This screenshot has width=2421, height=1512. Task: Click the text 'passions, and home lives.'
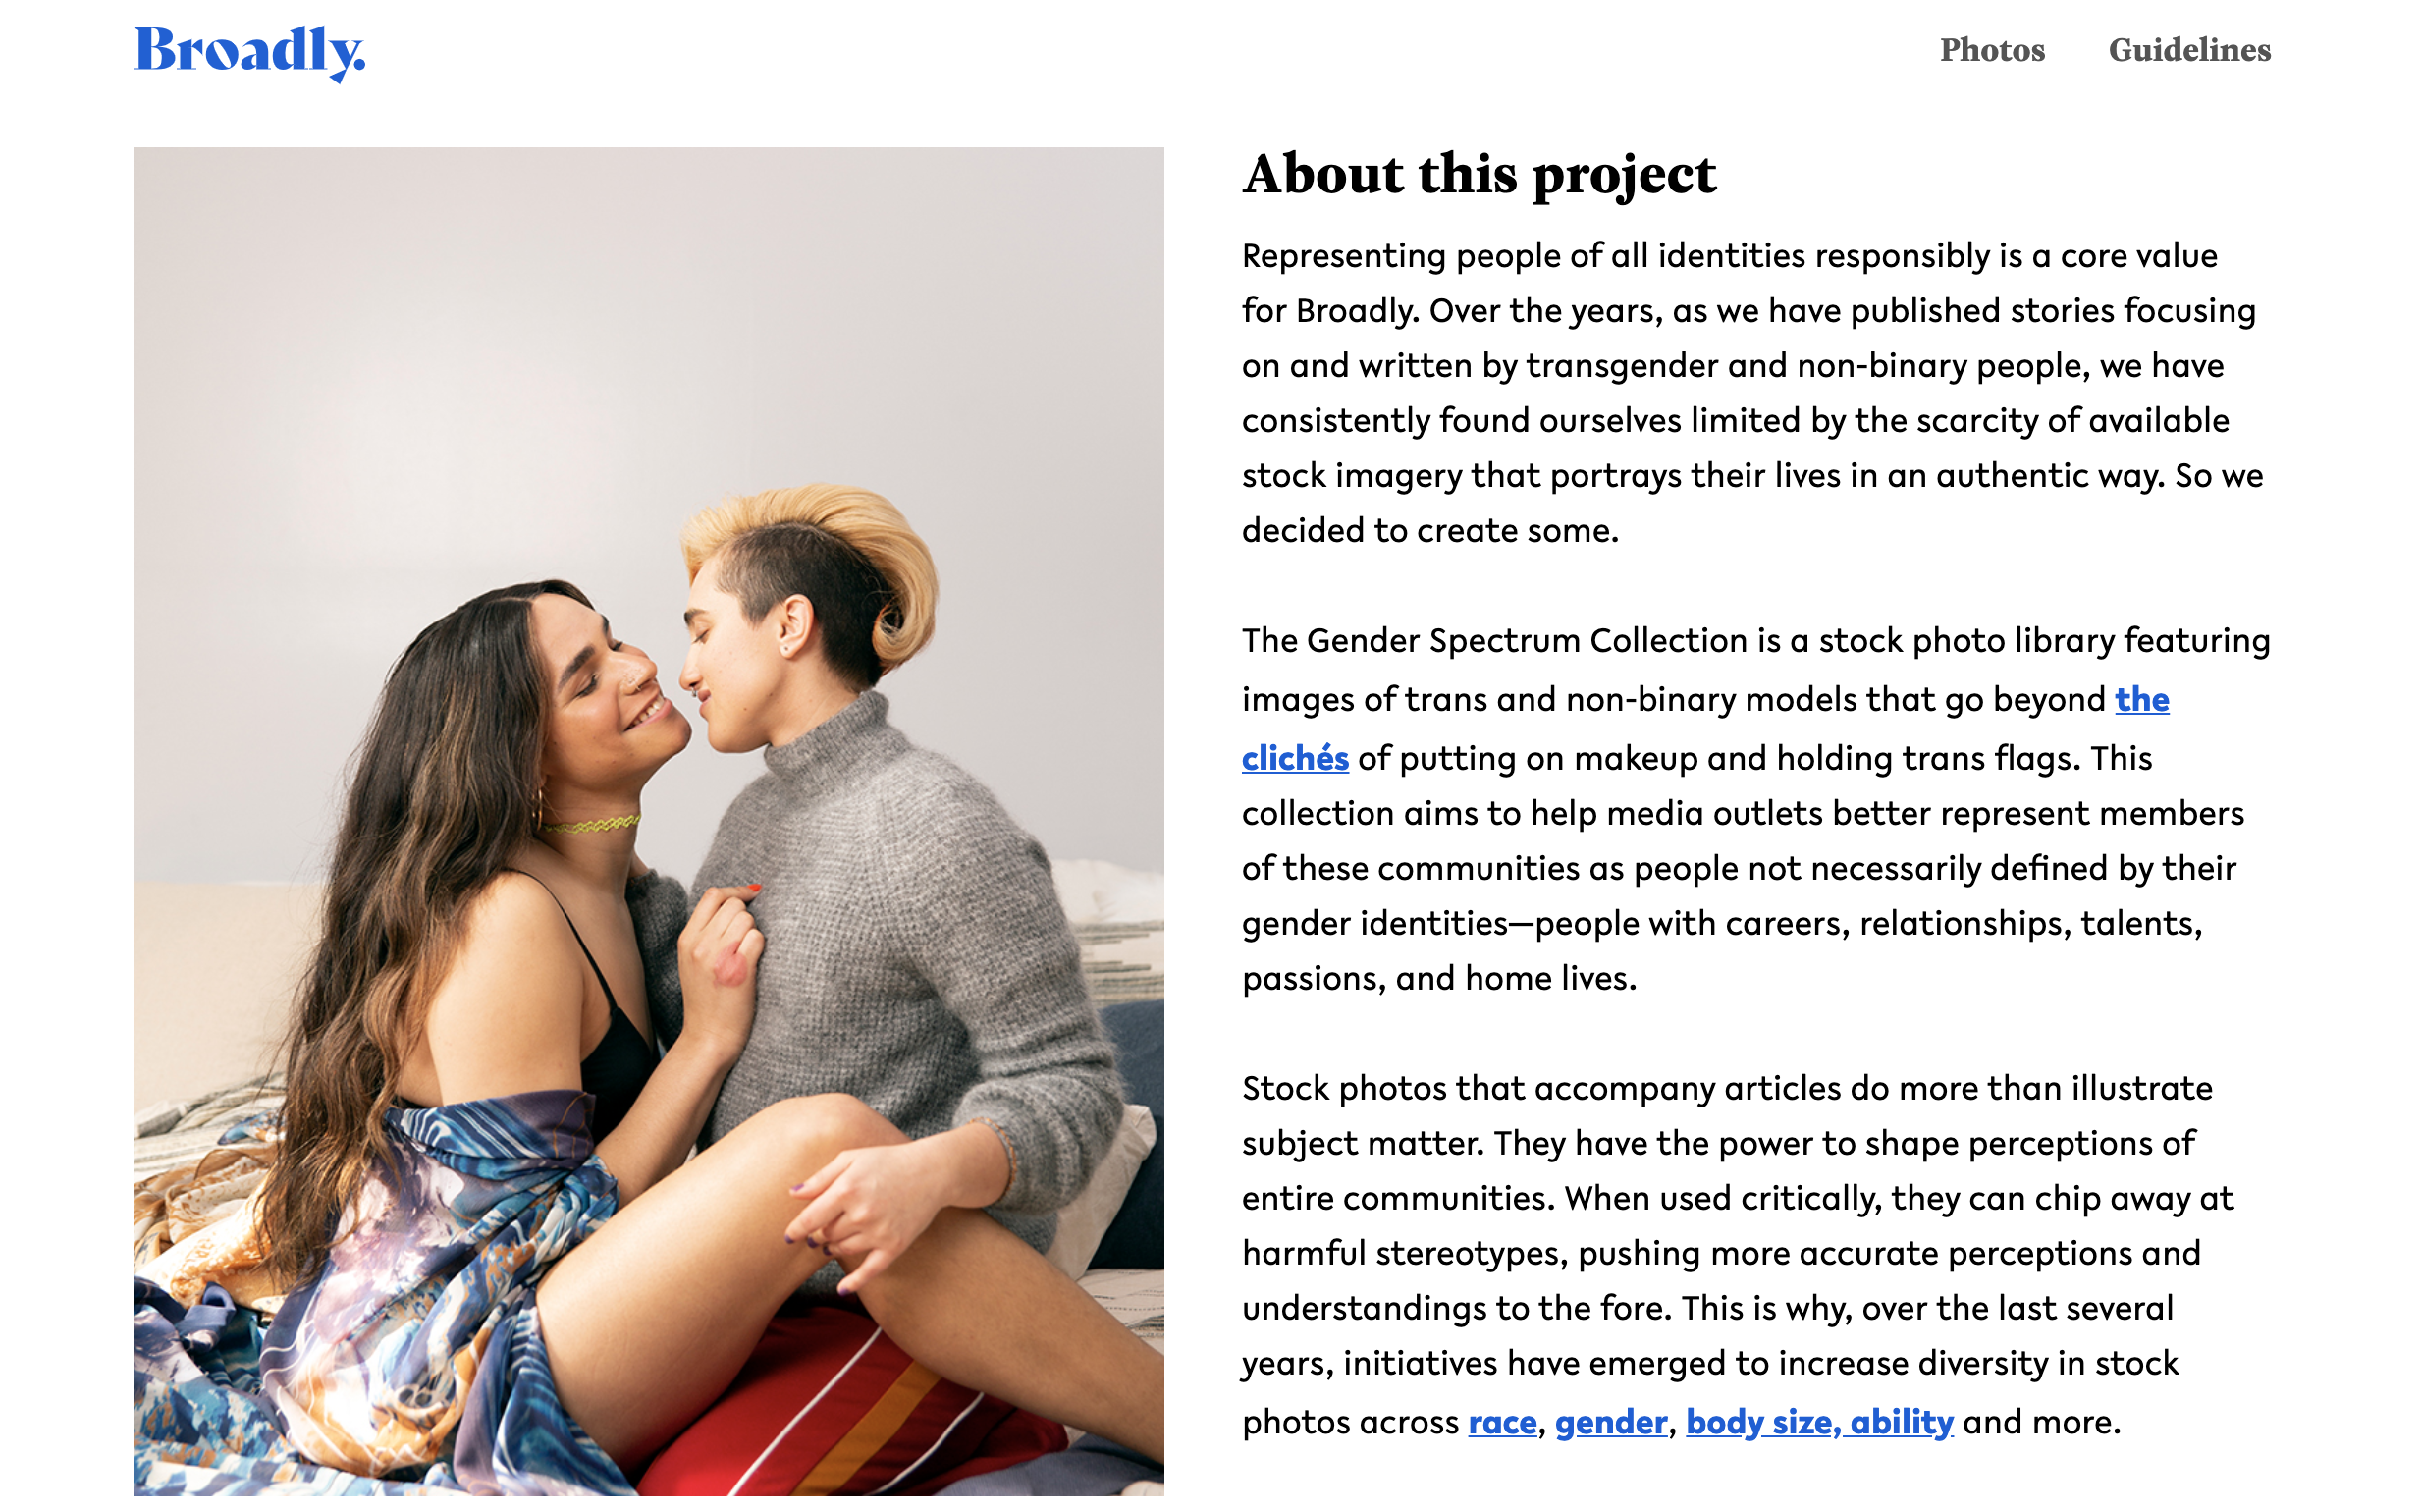pyautogui.click(x=1439, y=978)
